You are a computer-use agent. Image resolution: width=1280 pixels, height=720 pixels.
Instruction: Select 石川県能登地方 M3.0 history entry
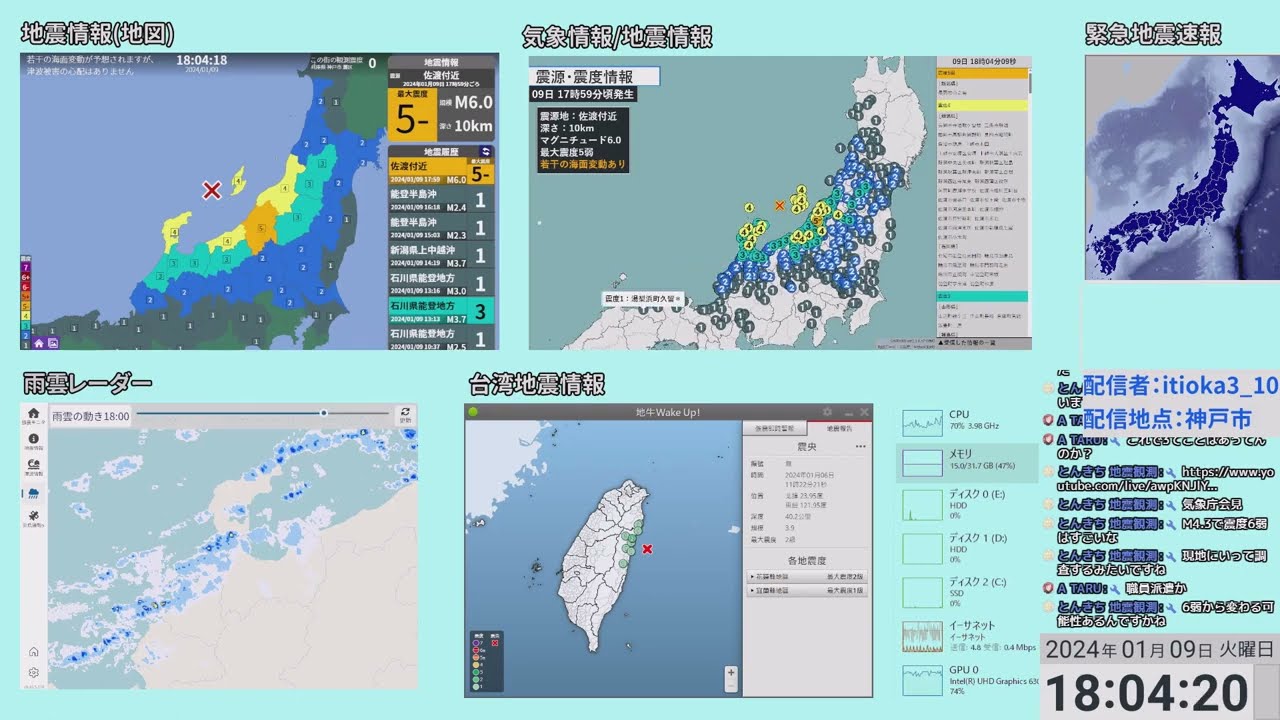pos(442,284)
